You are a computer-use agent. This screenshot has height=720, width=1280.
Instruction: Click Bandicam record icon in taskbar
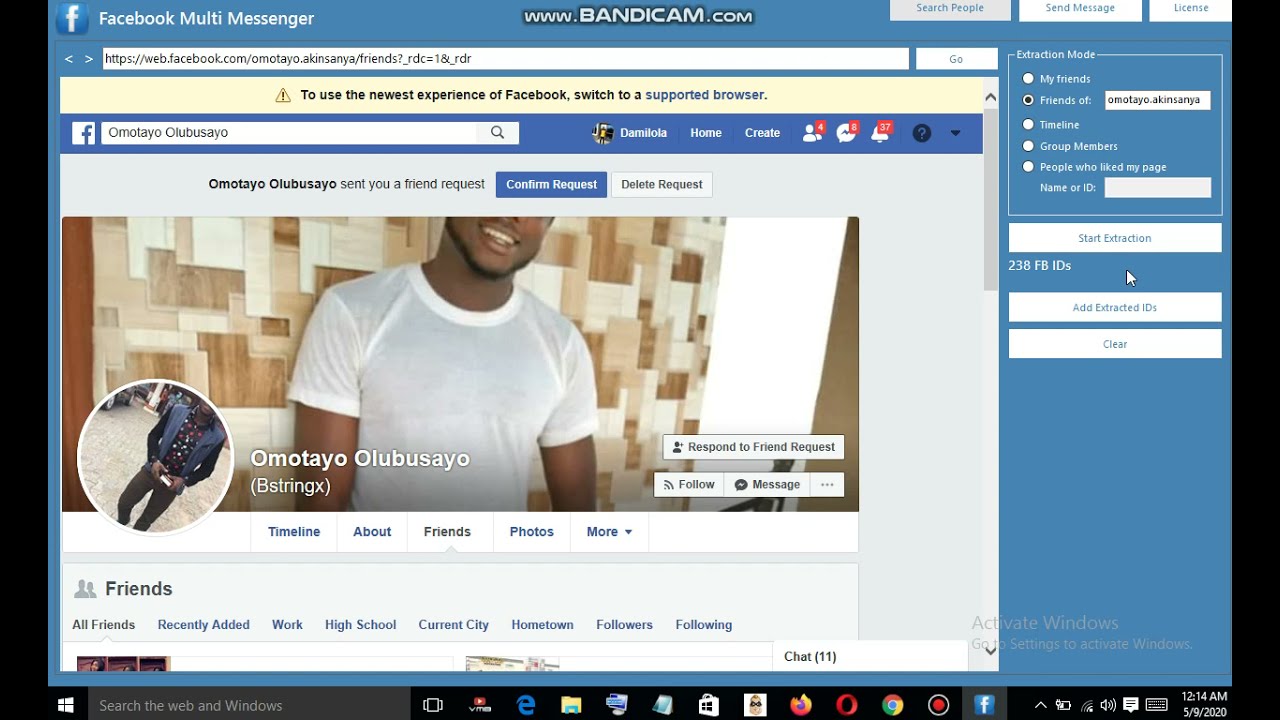[938, 705]
